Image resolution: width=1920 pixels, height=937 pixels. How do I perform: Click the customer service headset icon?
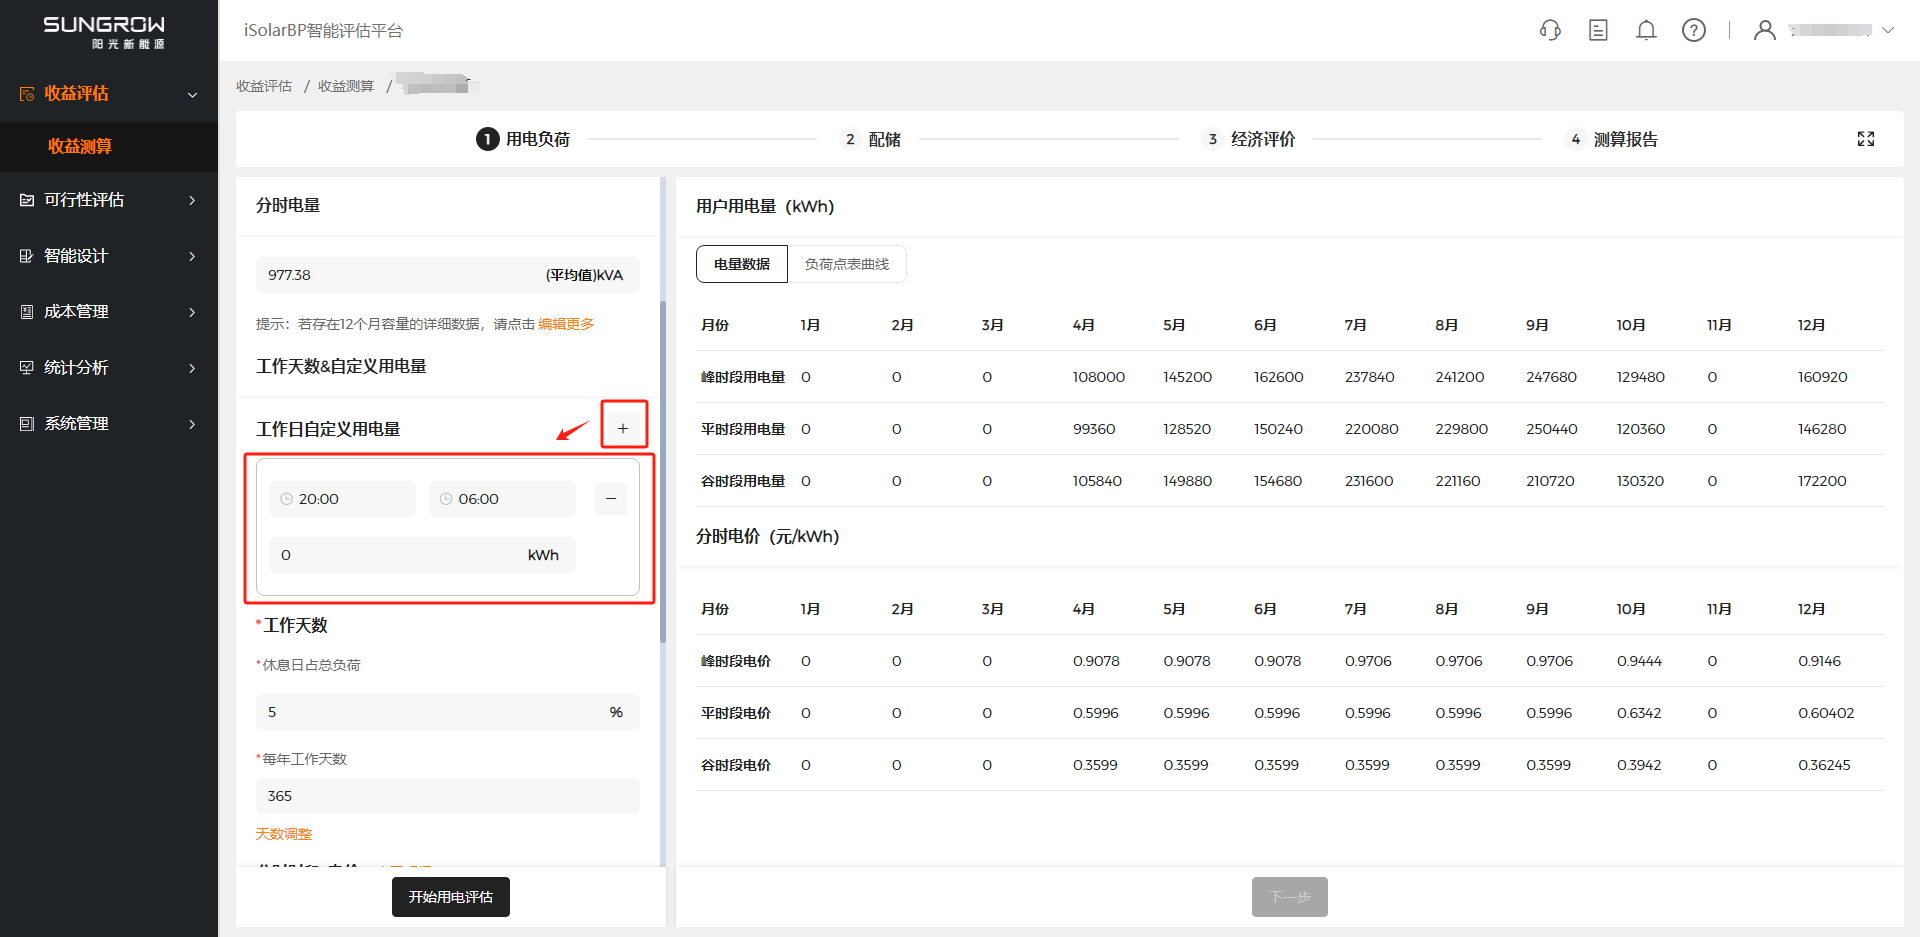[x=1550, y=30]
